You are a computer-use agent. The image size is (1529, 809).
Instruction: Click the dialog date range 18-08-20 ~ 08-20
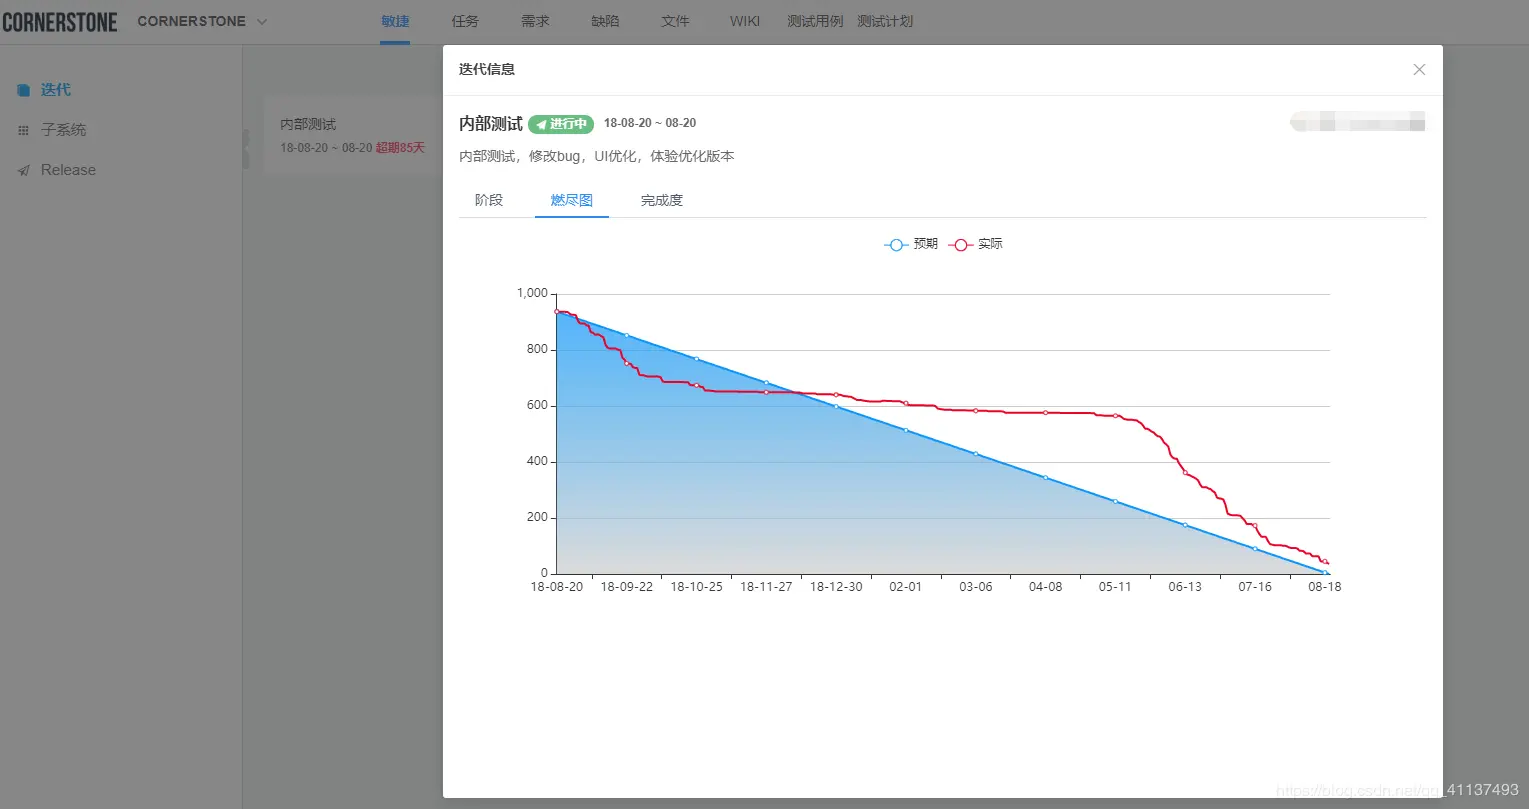point(650,123)
